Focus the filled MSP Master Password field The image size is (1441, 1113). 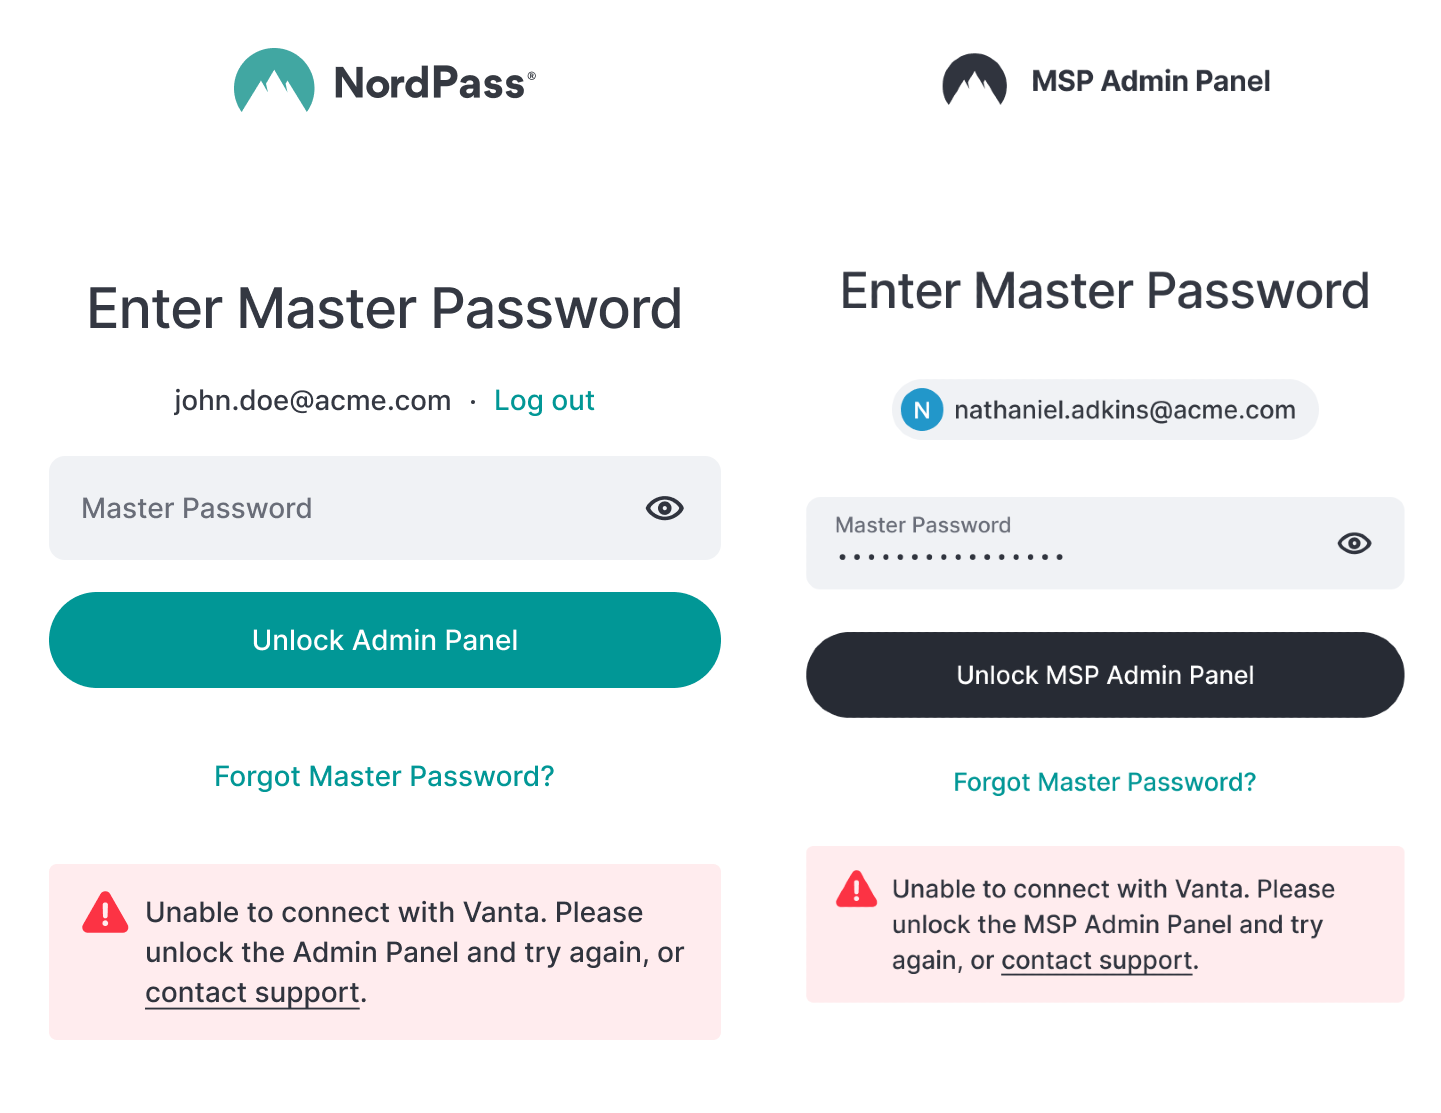tap(1105, 543)
